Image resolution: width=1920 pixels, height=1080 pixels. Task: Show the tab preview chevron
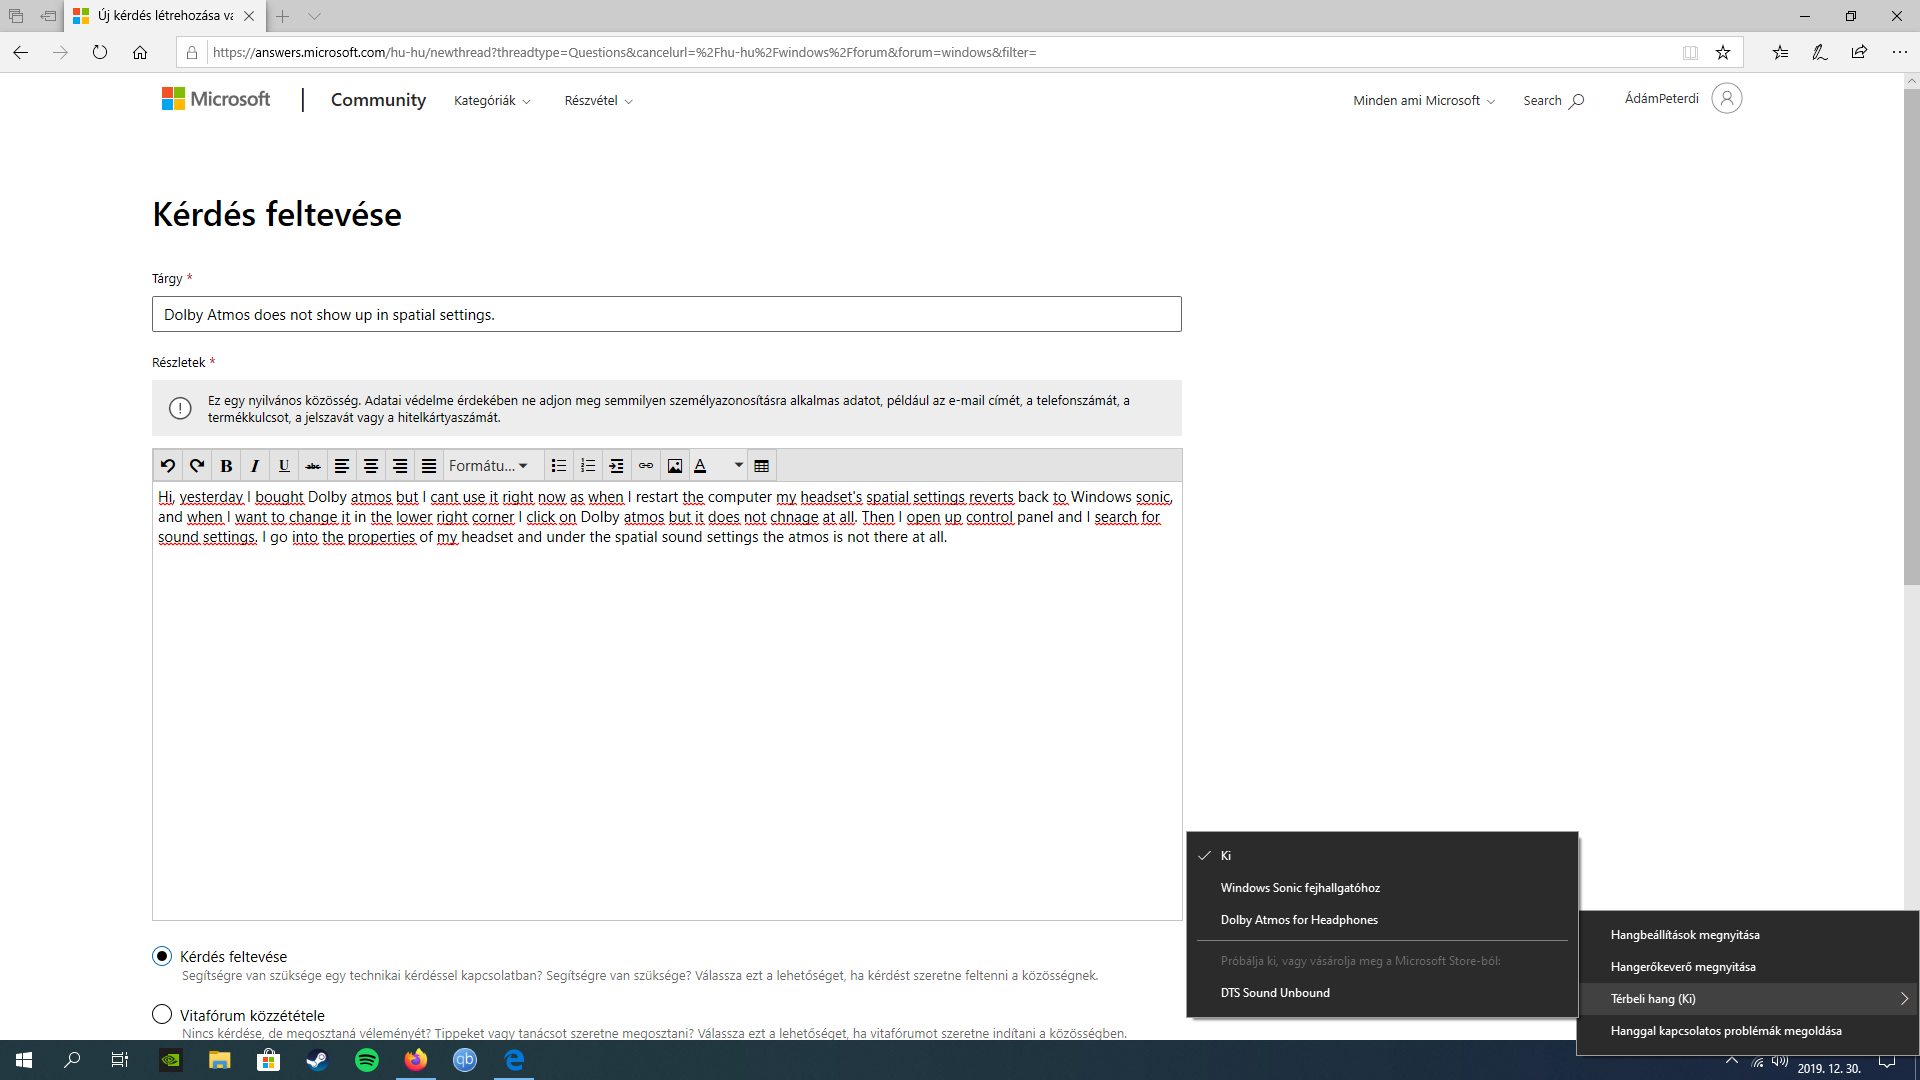coord(314,16)
